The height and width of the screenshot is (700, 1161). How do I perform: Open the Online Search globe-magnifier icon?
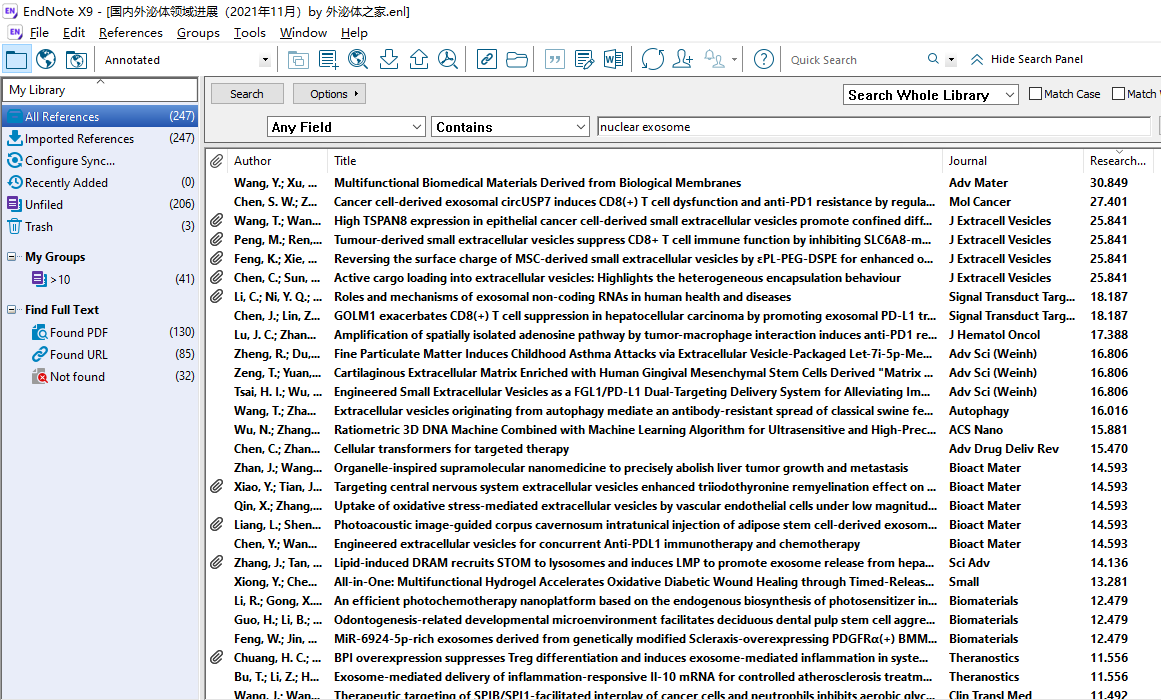358,59
